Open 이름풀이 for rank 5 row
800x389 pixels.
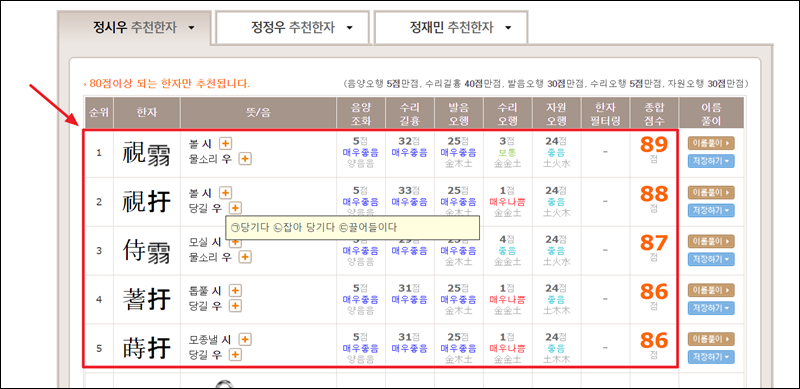pos(711,339)
